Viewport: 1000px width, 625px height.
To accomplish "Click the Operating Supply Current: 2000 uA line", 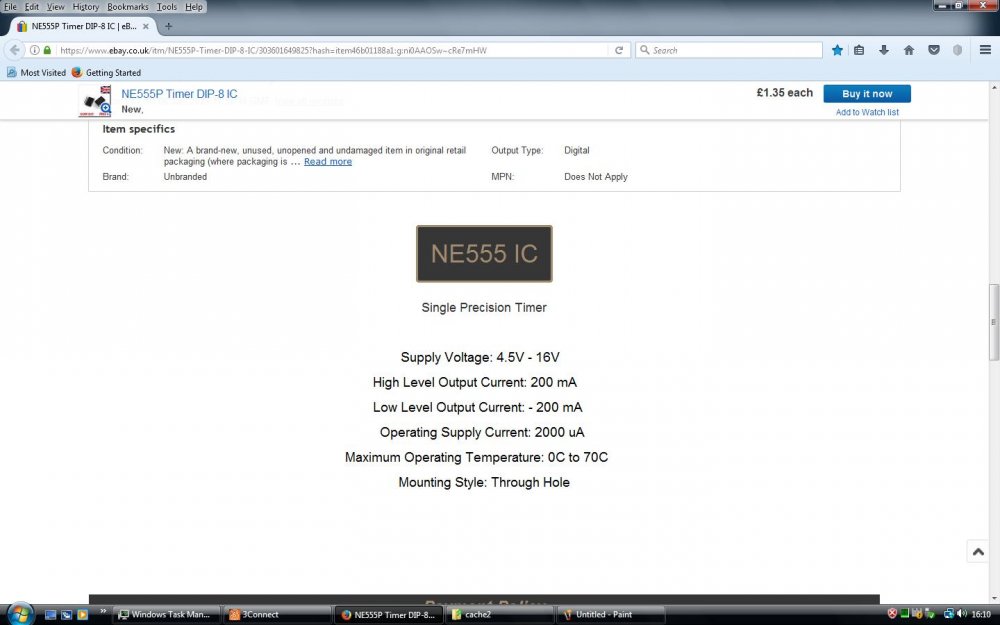I will click(482, 432).
